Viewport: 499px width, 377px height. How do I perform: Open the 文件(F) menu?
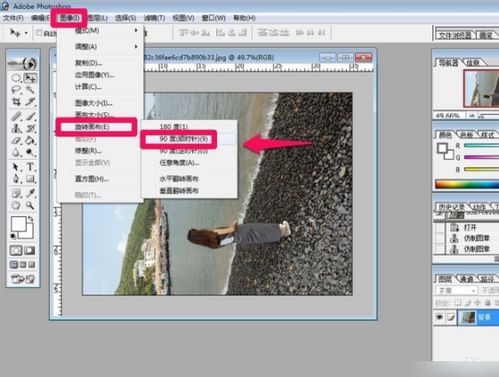13,18
